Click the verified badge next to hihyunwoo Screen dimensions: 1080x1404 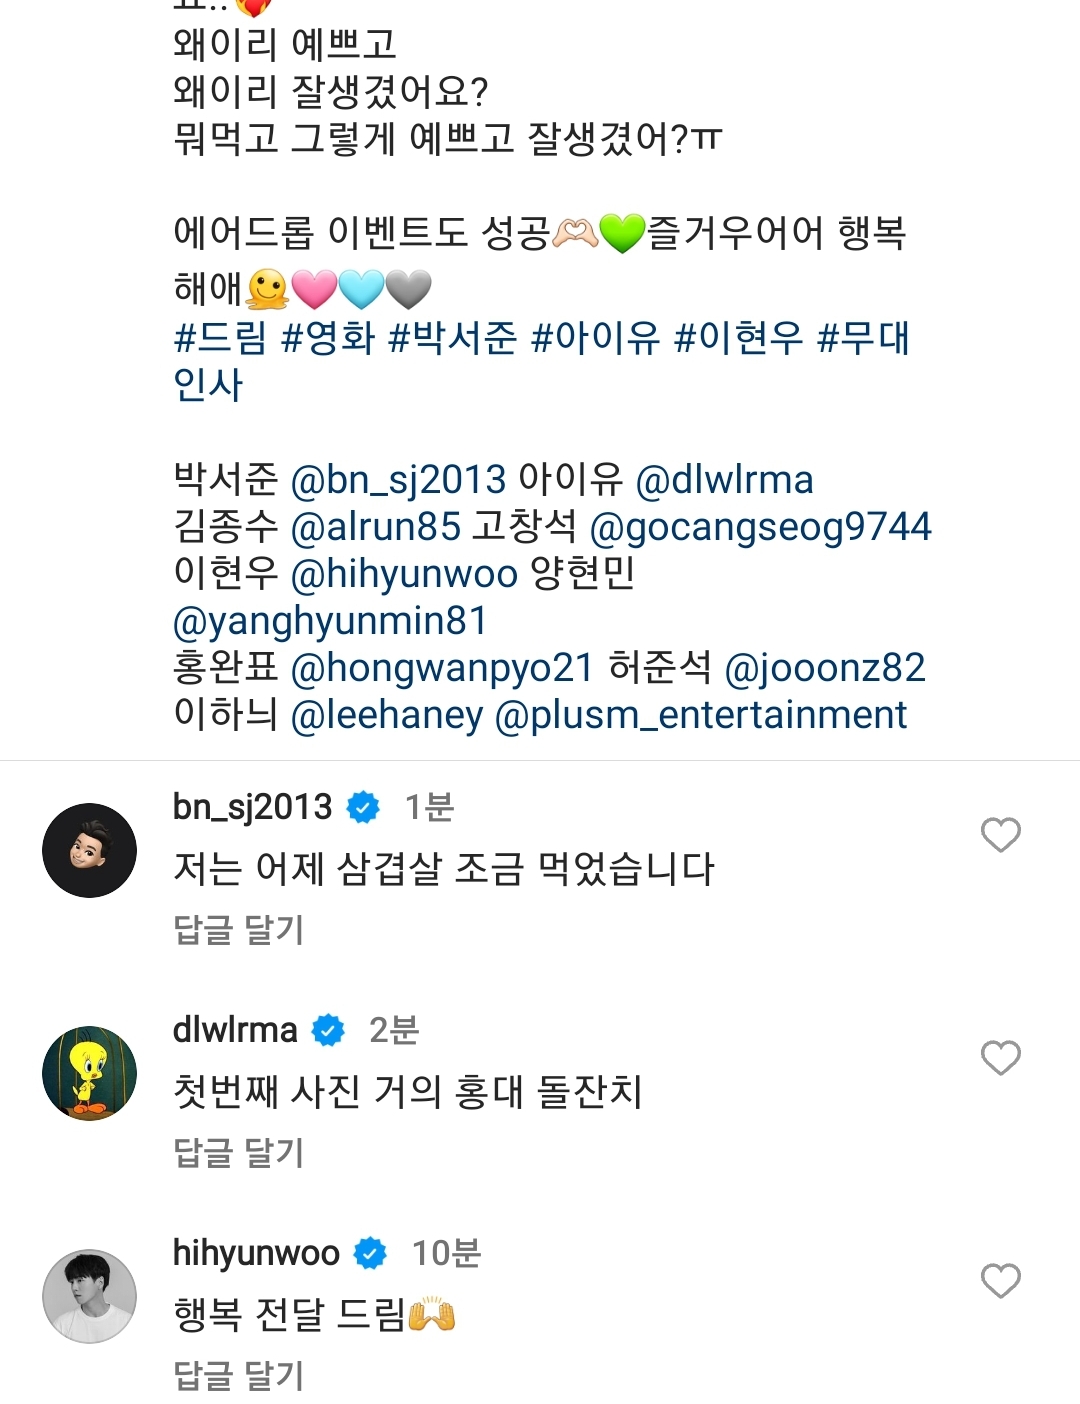coord(370,1251)
